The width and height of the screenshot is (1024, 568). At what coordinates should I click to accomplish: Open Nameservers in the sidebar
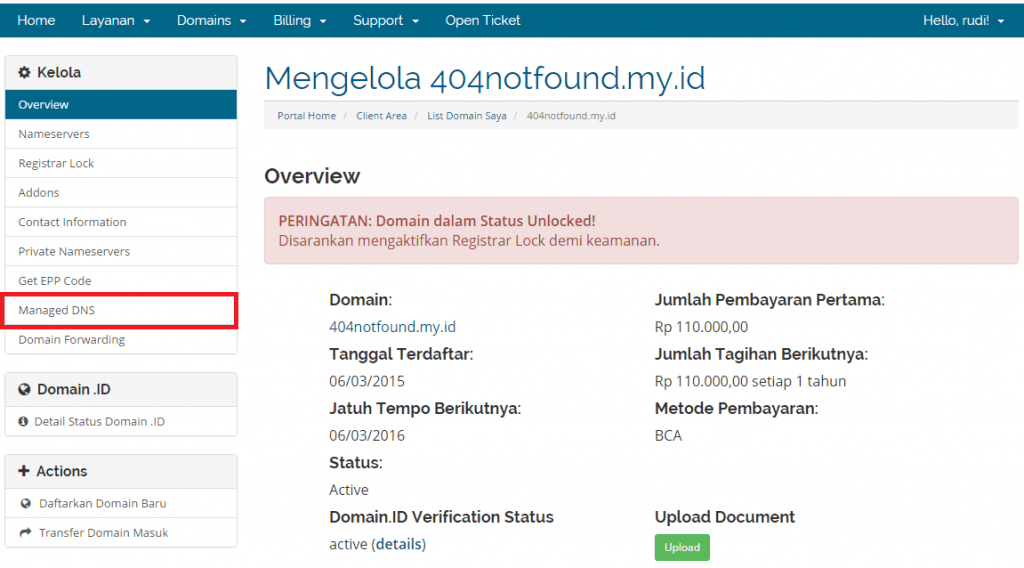pyautogui.click(x=121, y=134)
